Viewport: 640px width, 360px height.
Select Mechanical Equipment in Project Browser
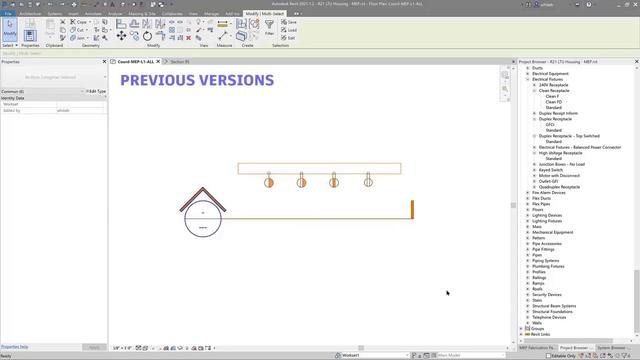[553, 232]
